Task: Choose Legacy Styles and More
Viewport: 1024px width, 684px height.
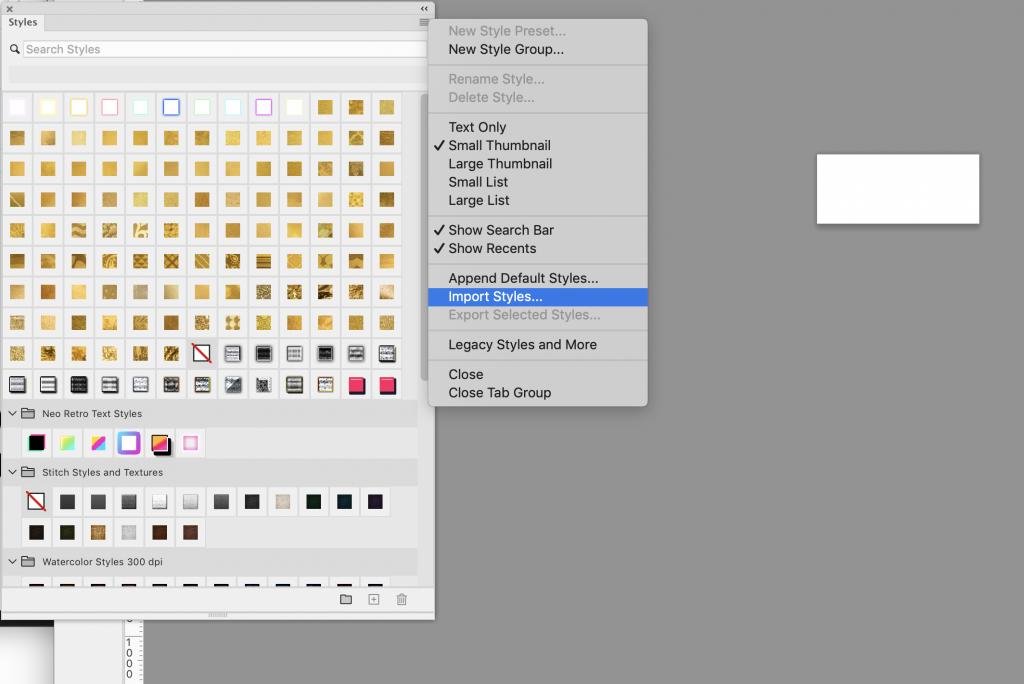Action: tap(522, 345)
